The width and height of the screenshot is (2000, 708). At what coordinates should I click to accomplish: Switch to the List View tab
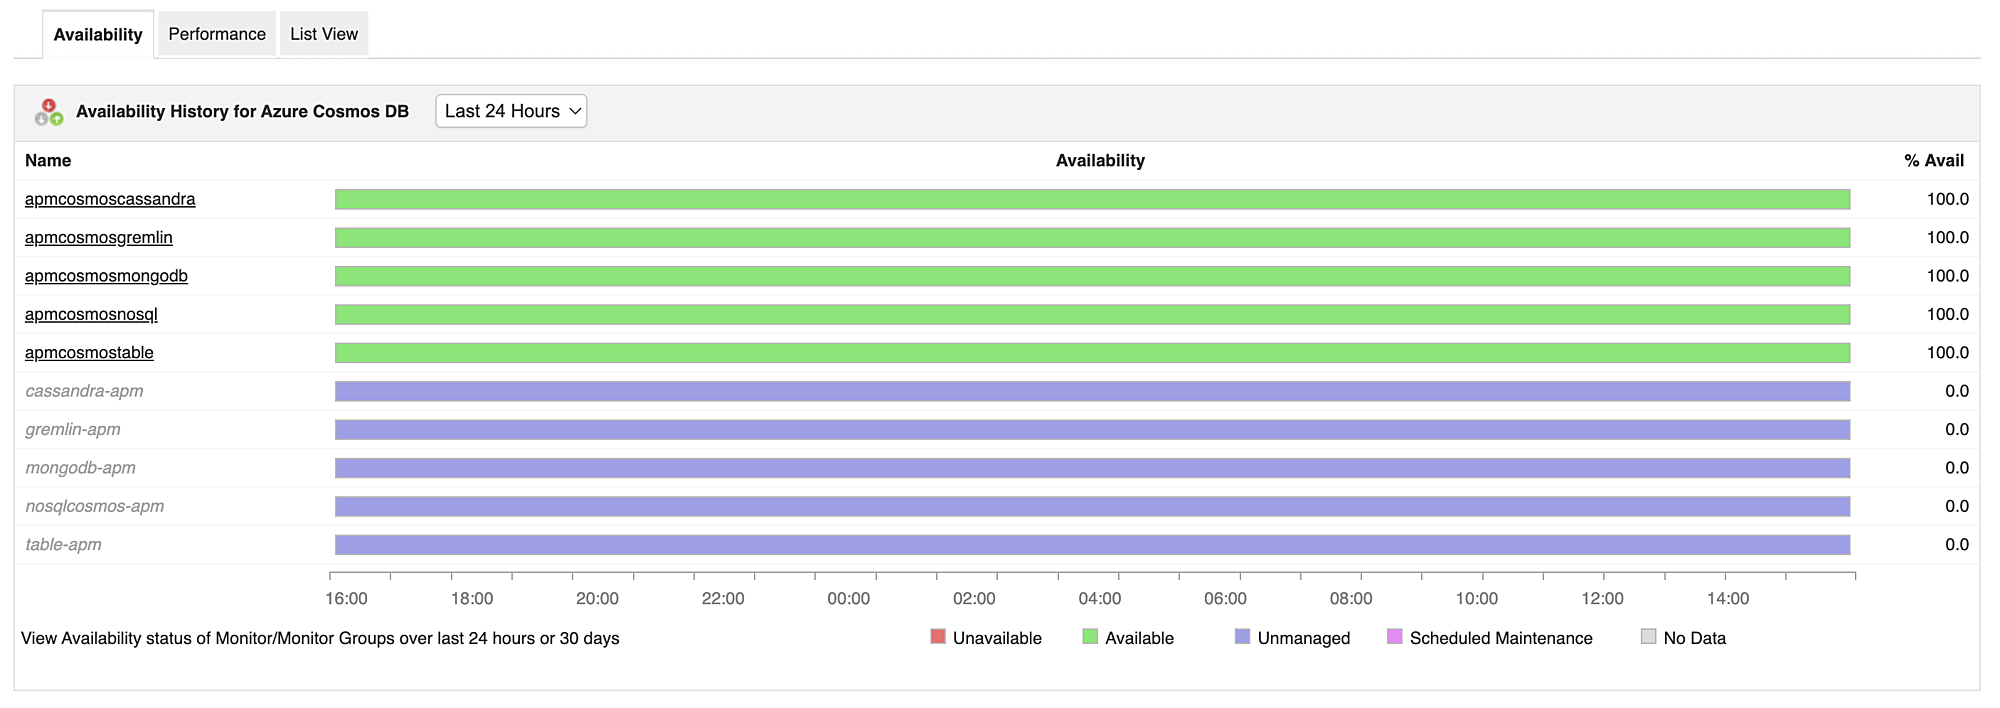324,34
